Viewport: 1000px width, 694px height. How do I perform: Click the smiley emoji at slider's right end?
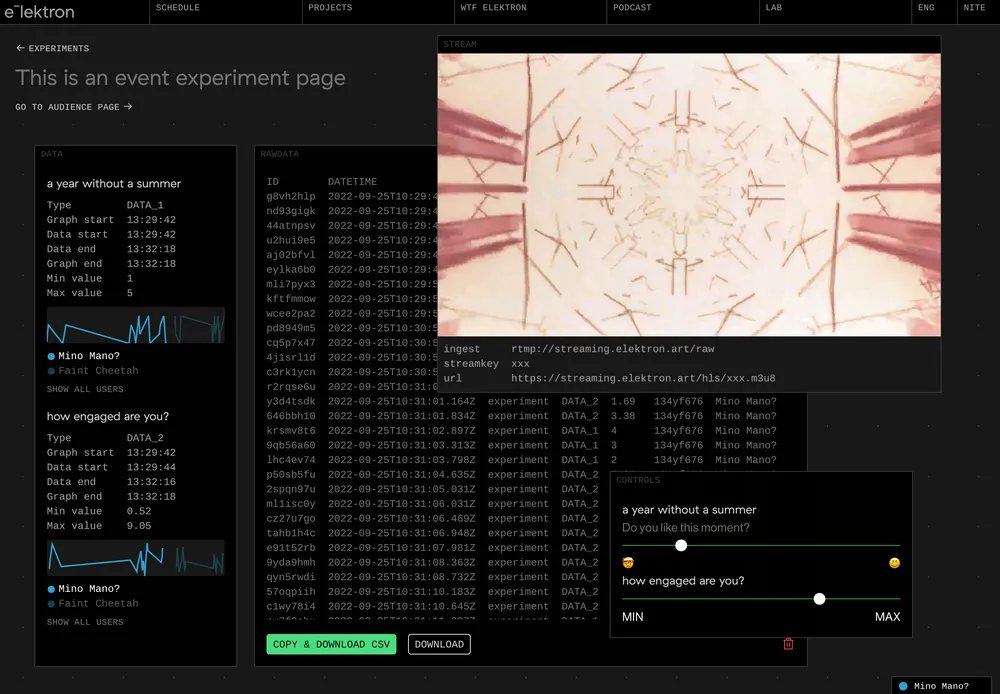[x=894, y=563]
